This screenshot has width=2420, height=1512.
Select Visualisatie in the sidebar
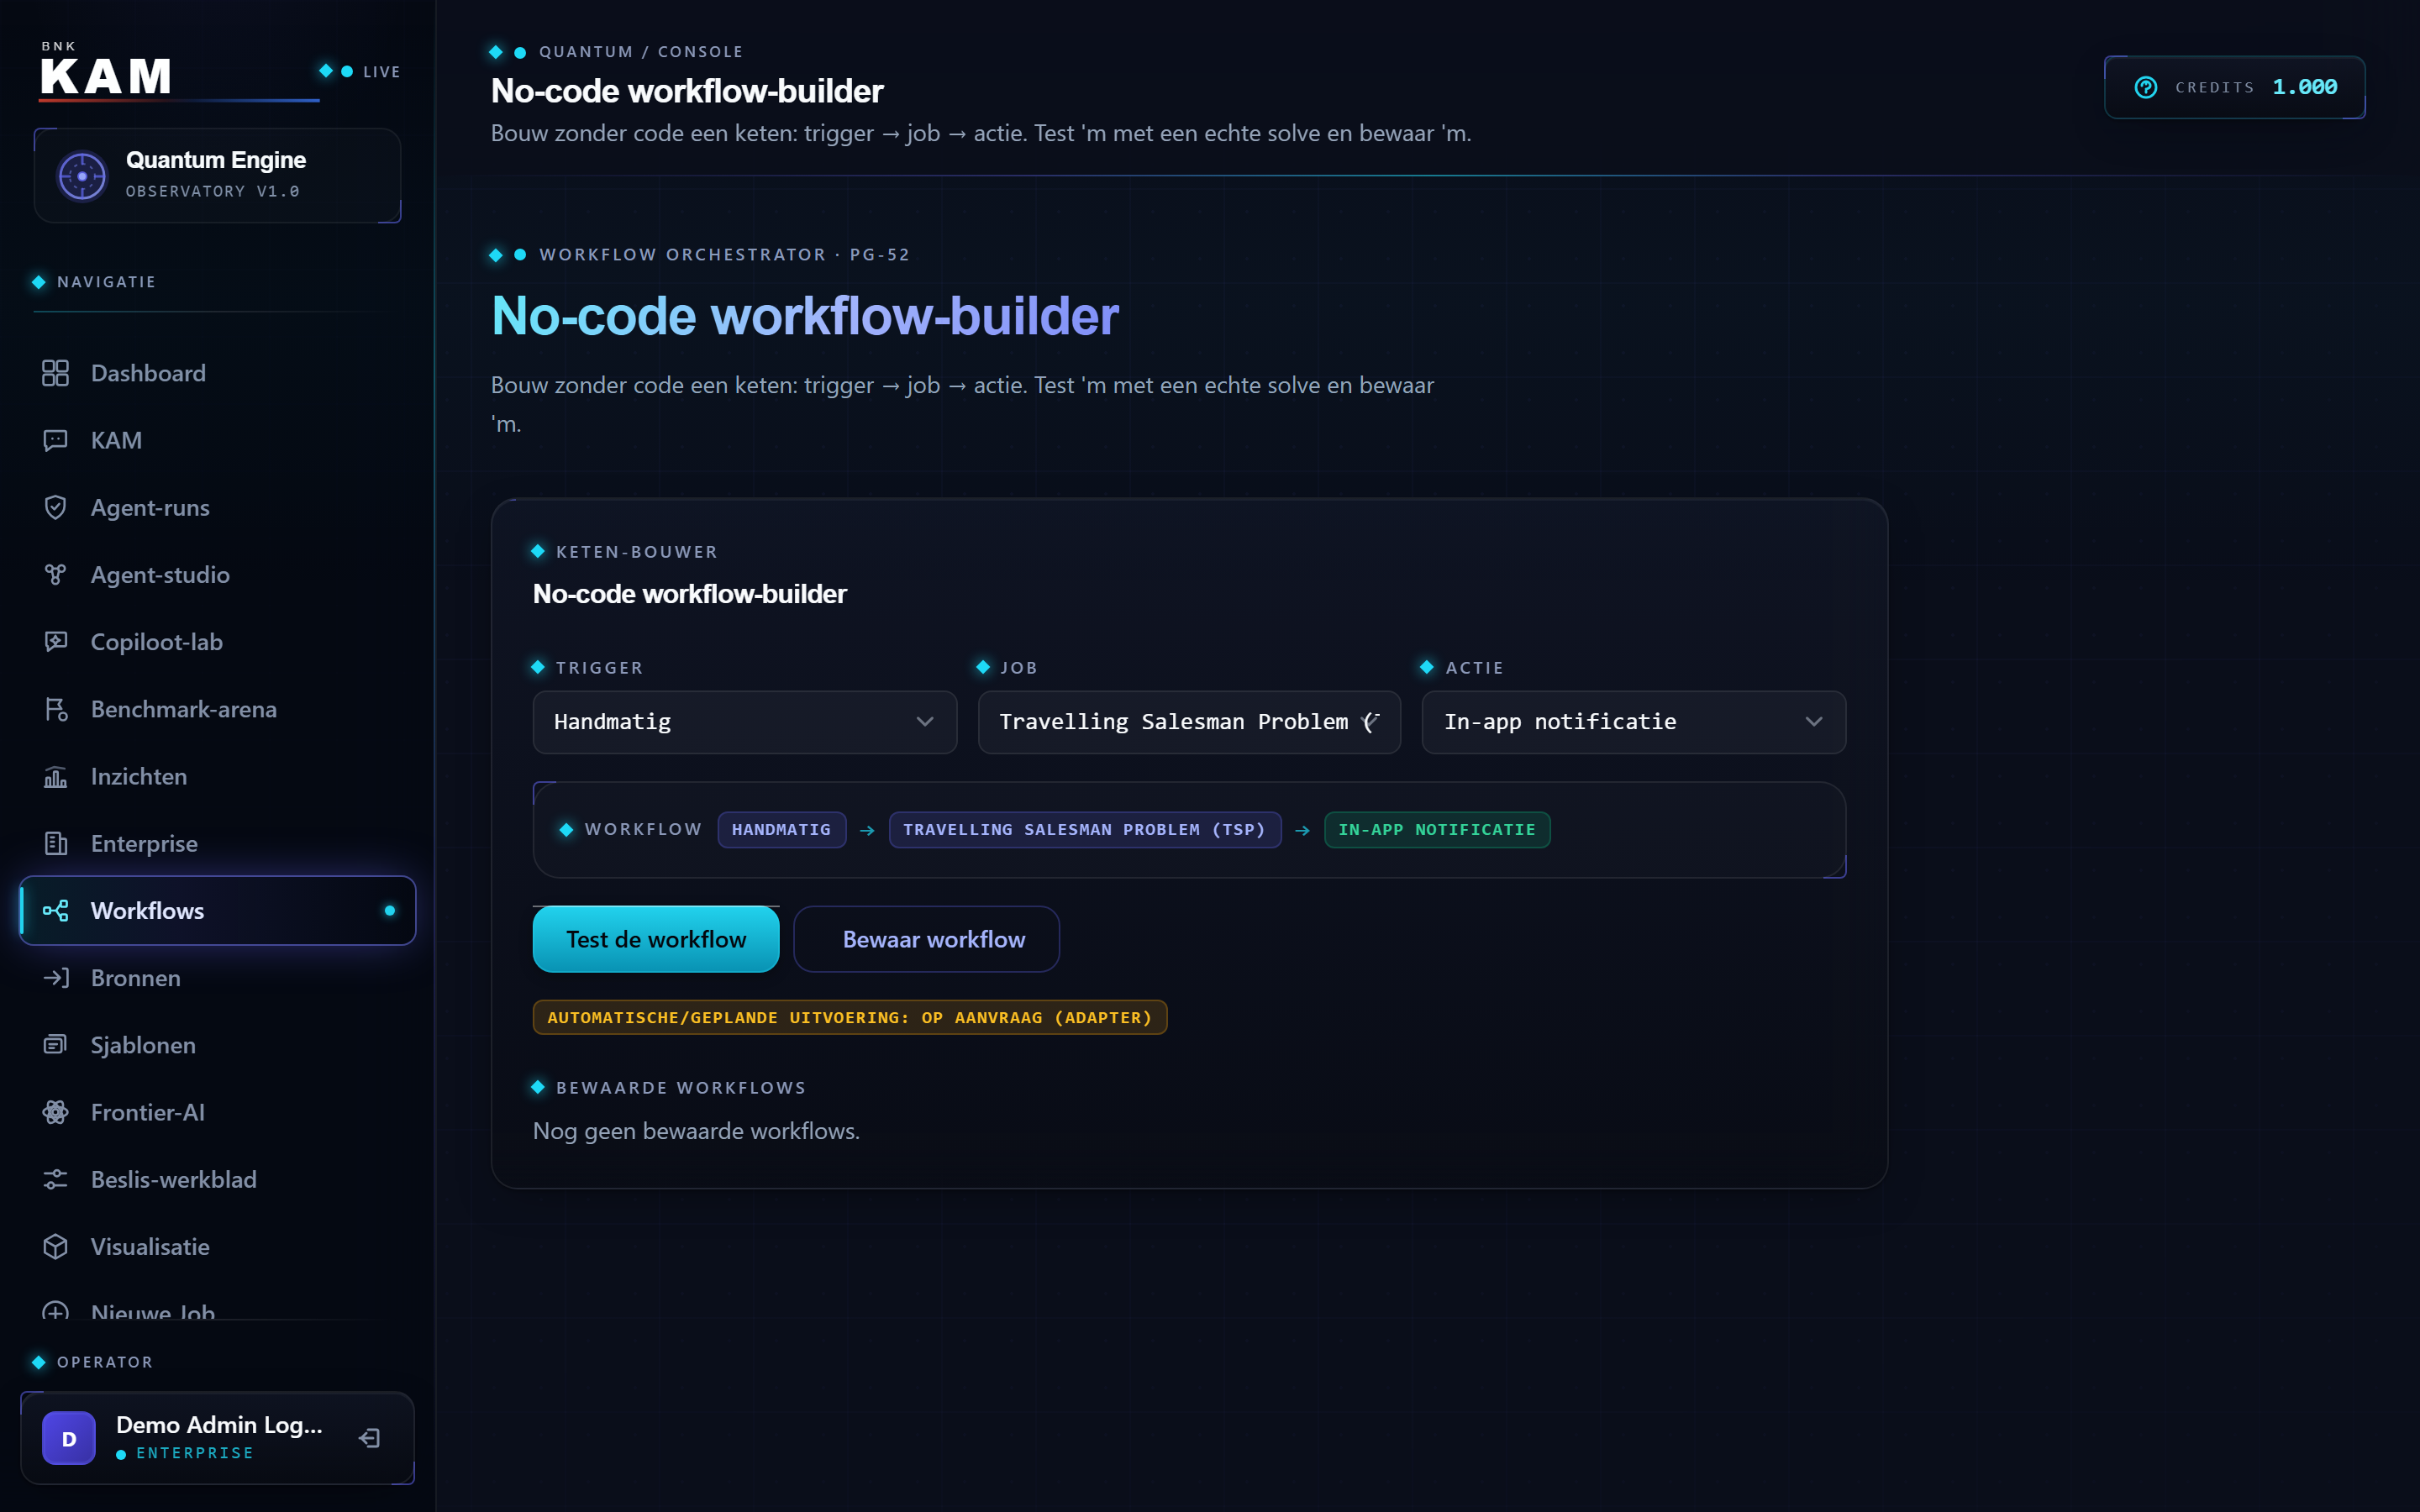click(217, 1246)
